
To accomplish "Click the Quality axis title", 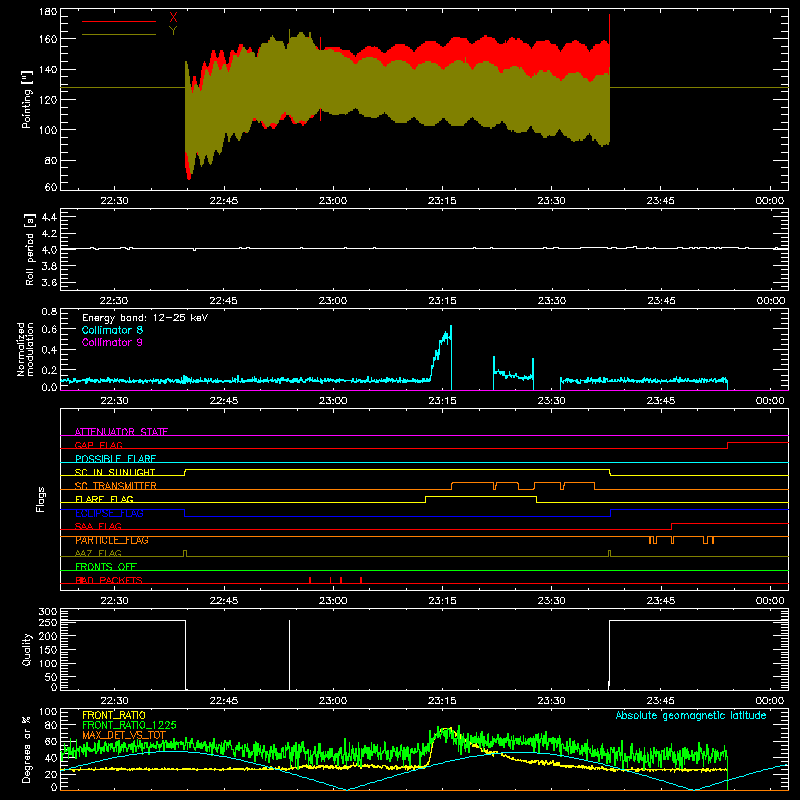I will 27,649.
